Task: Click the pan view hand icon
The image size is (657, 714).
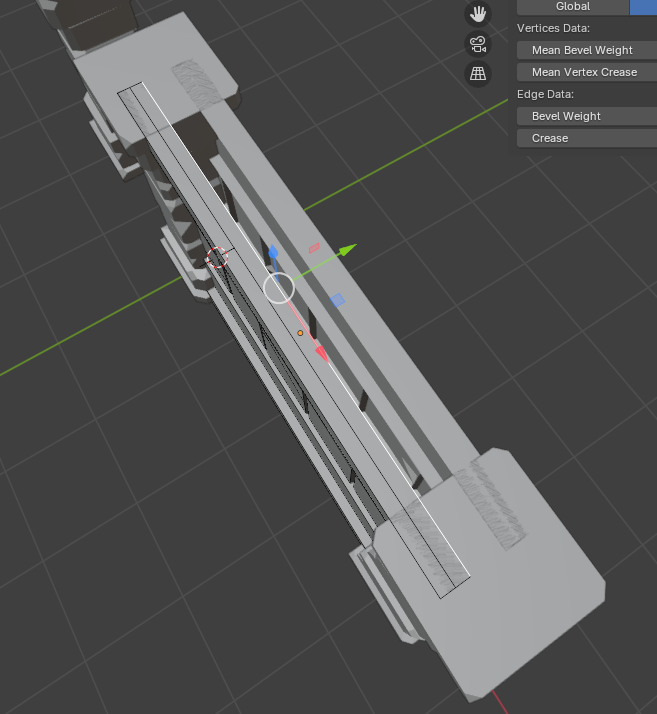Action: coord(478,14)
